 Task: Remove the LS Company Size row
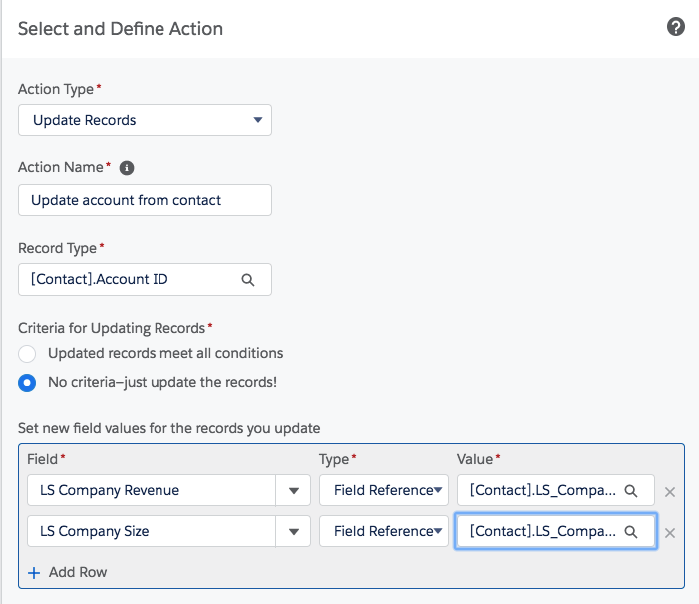pyautogui.click(x=670, y=533)
